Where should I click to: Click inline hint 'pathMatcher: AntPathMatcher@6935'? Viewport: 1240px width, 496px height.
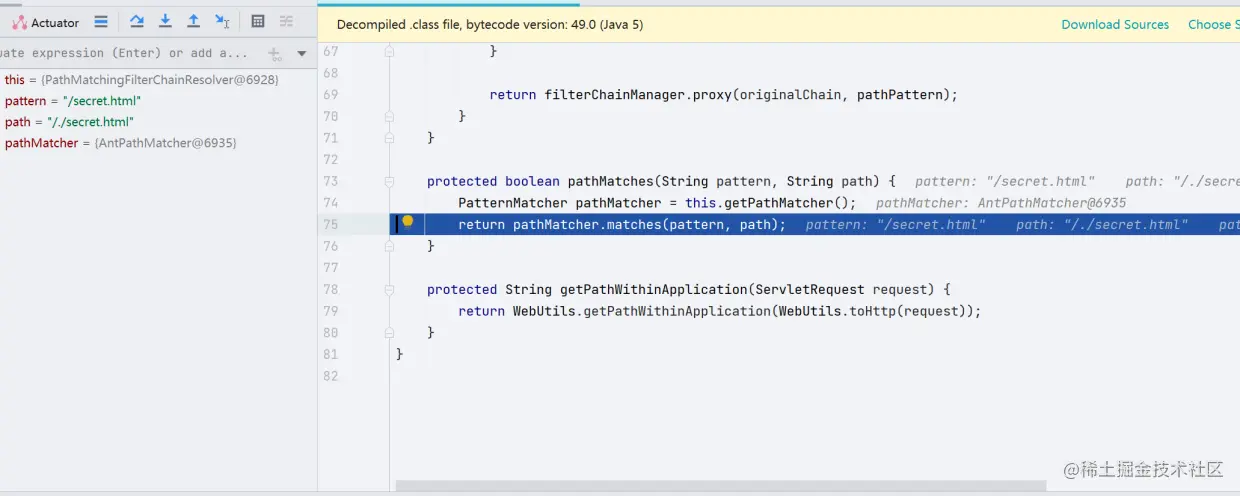[x=1001, y=203]
